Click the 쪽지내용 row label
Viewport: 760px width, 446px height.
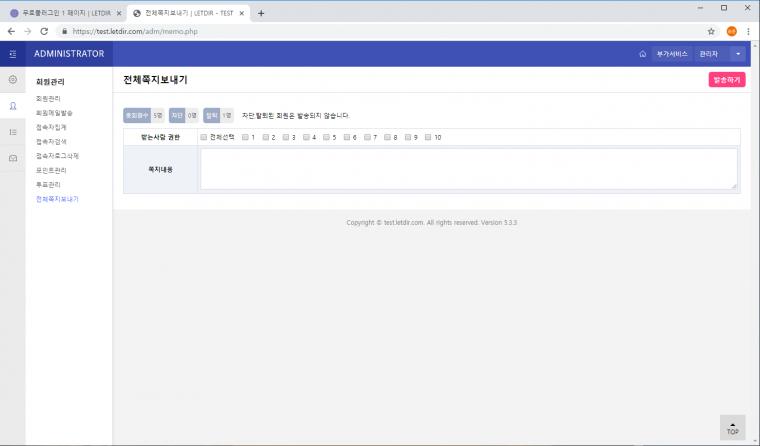click(x=160, y=169)
